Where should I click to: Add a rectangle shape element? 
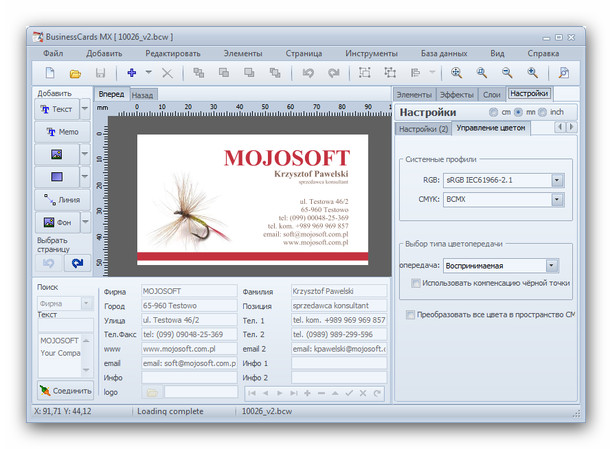tap(56, 177)
